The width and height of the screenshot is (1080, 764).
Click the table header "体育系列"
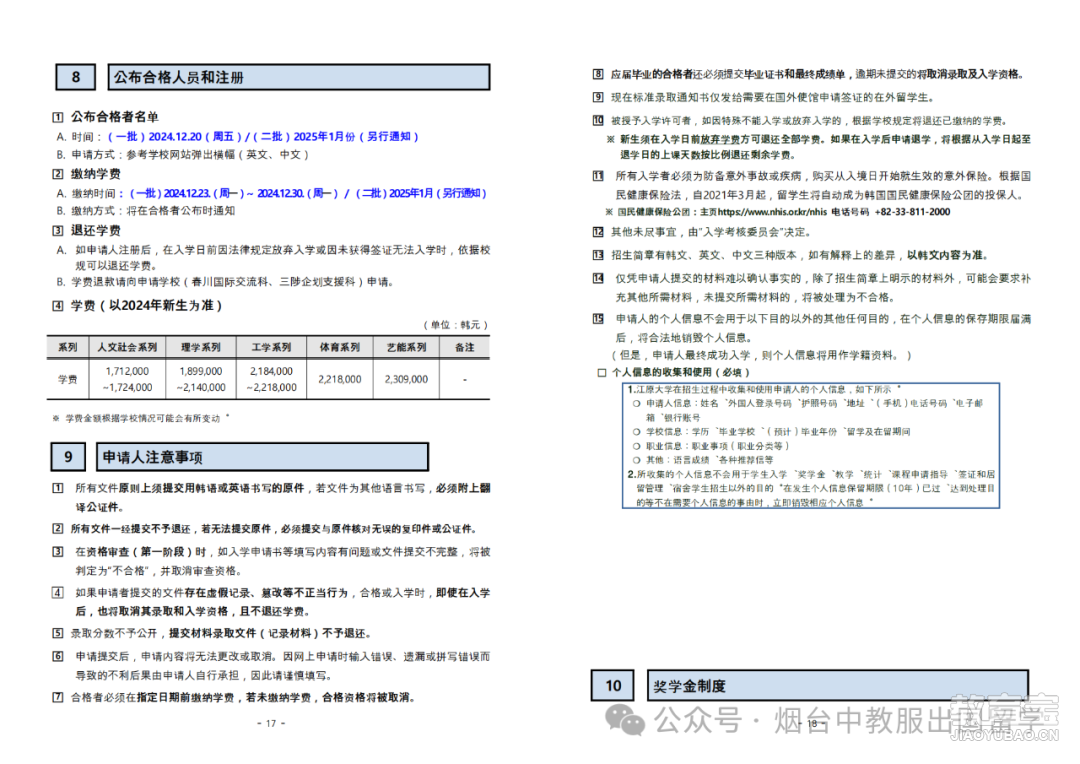(340, 347)
